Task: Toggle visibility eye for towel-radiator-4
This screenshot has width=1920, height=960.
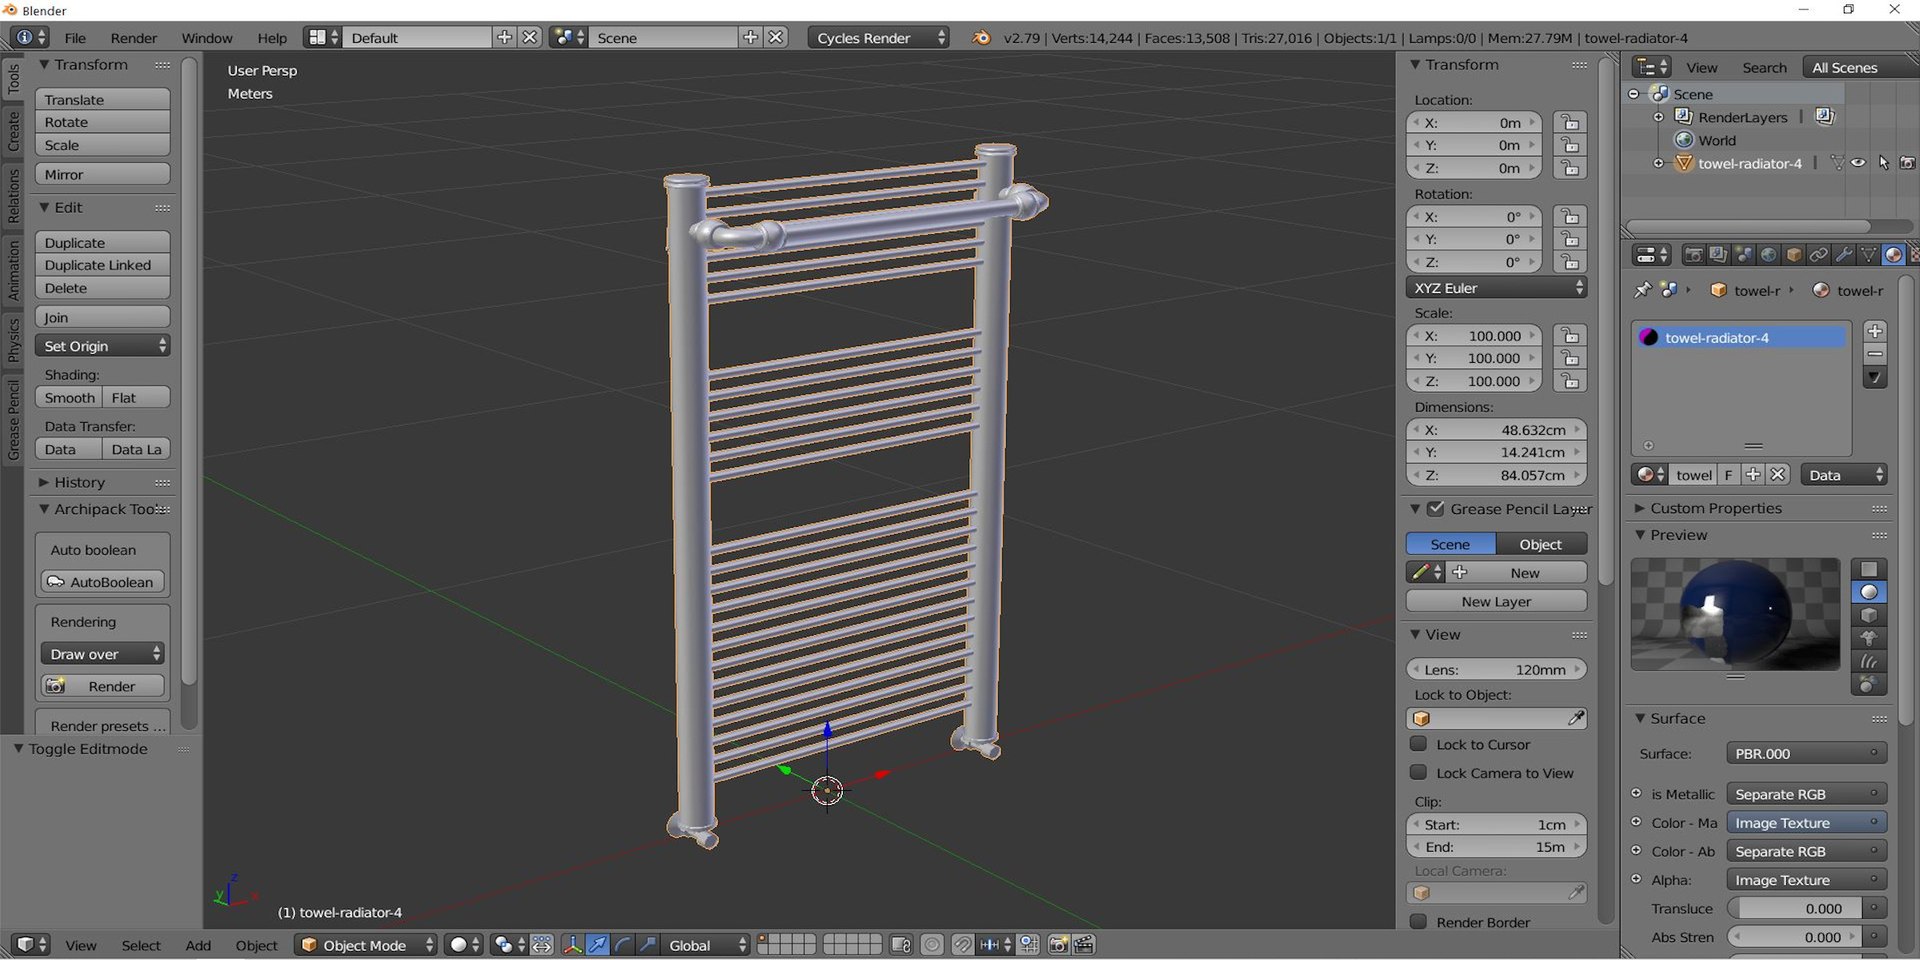Action: pos(1859,163)
